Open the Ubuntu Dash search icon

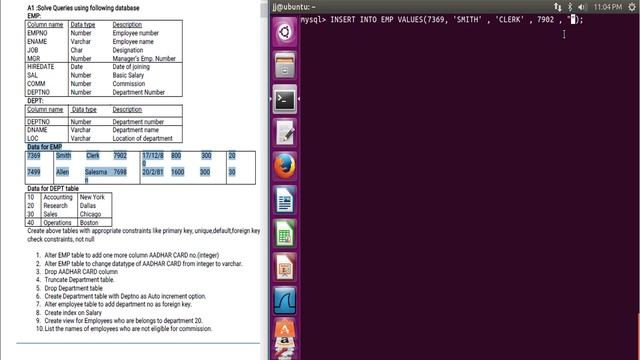[284, 32]
